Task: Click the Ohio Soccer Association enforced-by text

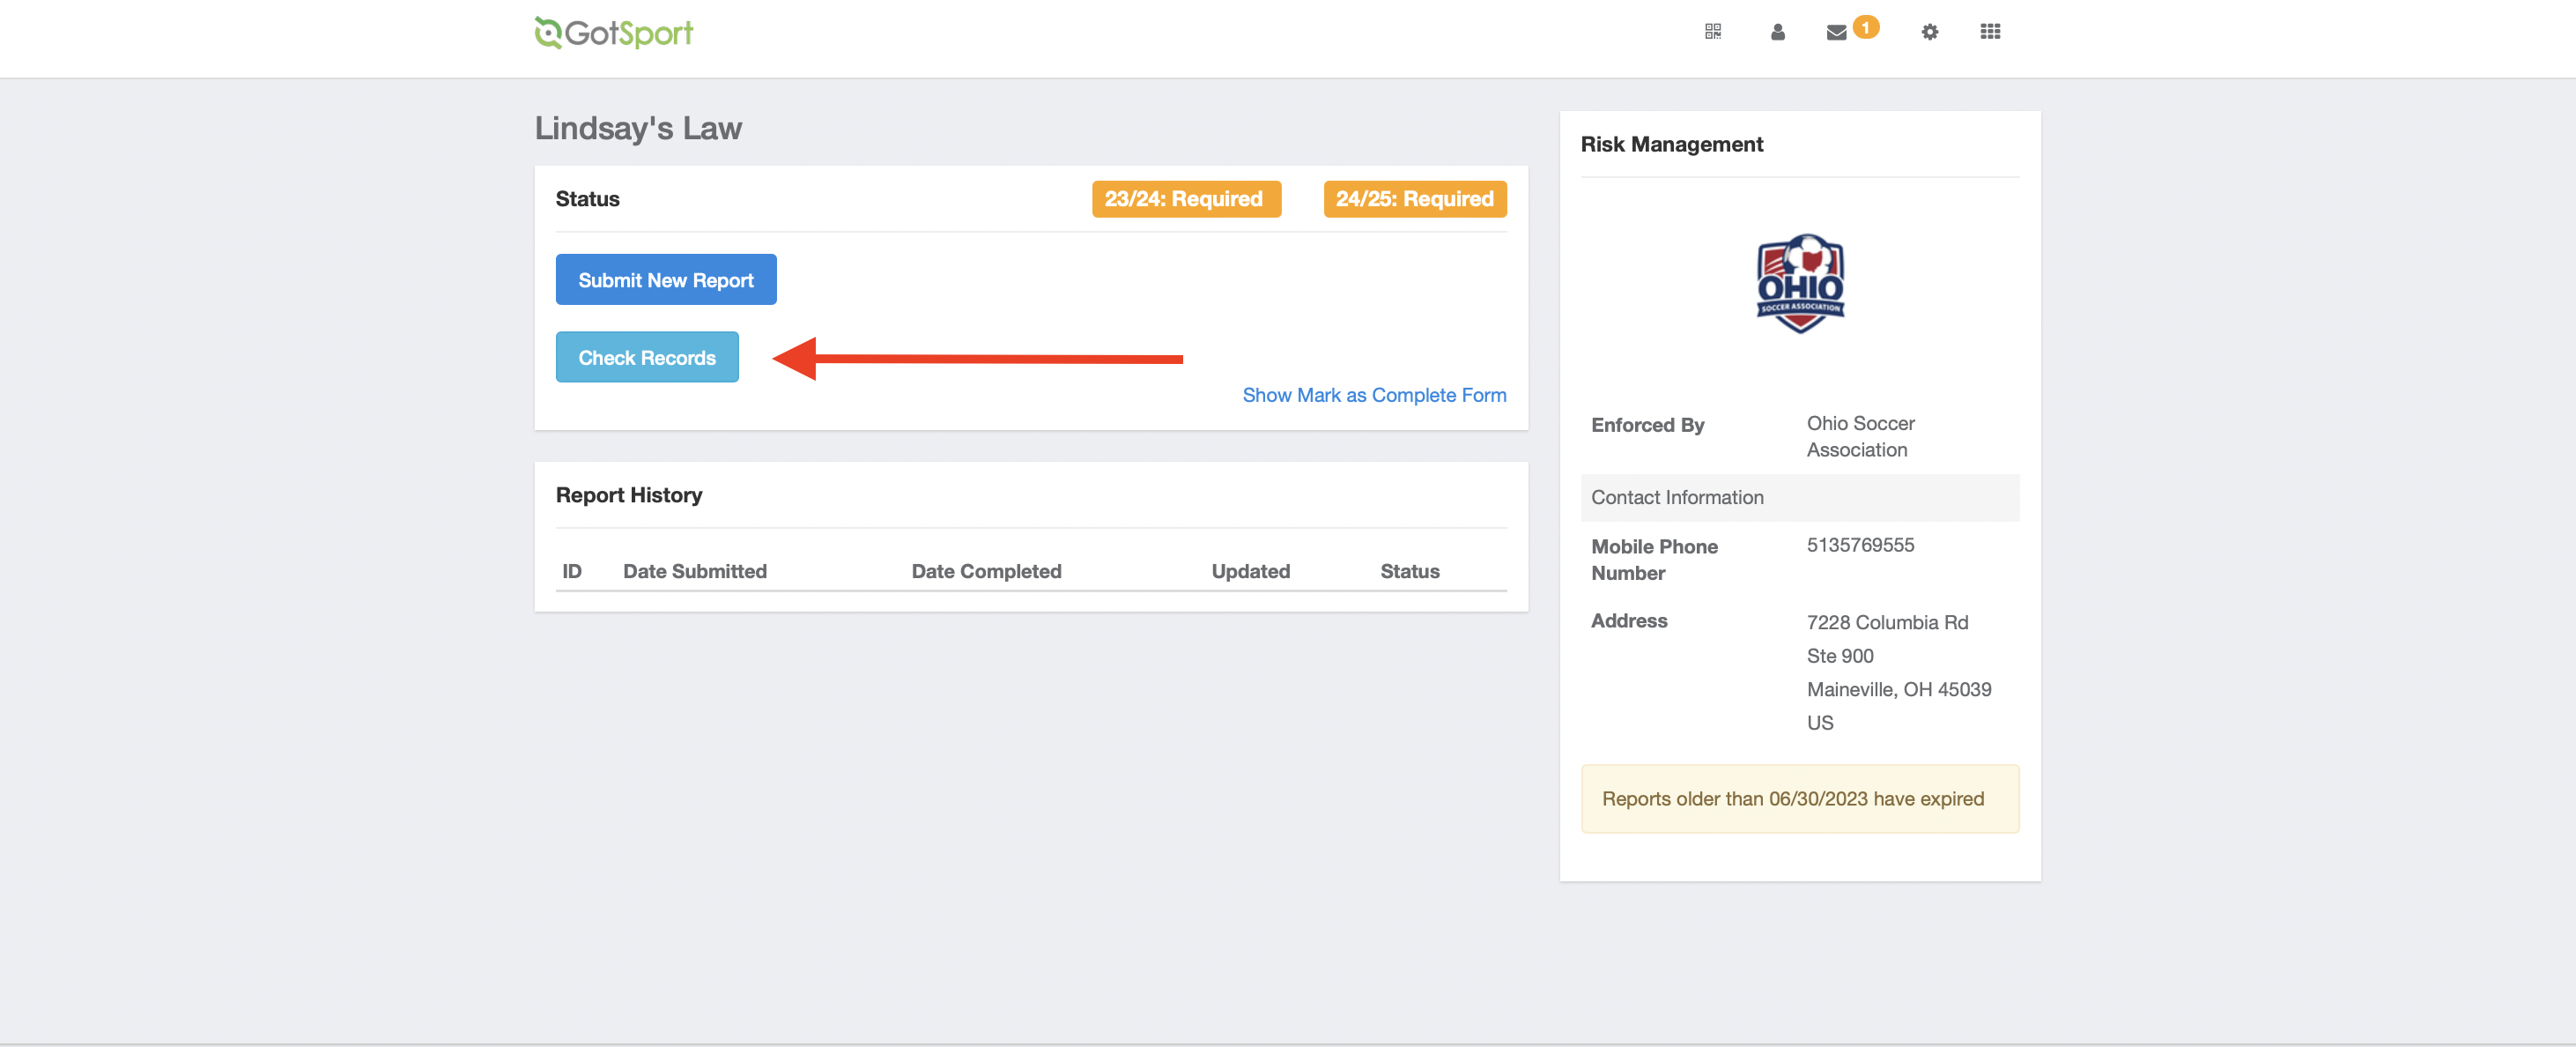Action: click(1860, 436)
